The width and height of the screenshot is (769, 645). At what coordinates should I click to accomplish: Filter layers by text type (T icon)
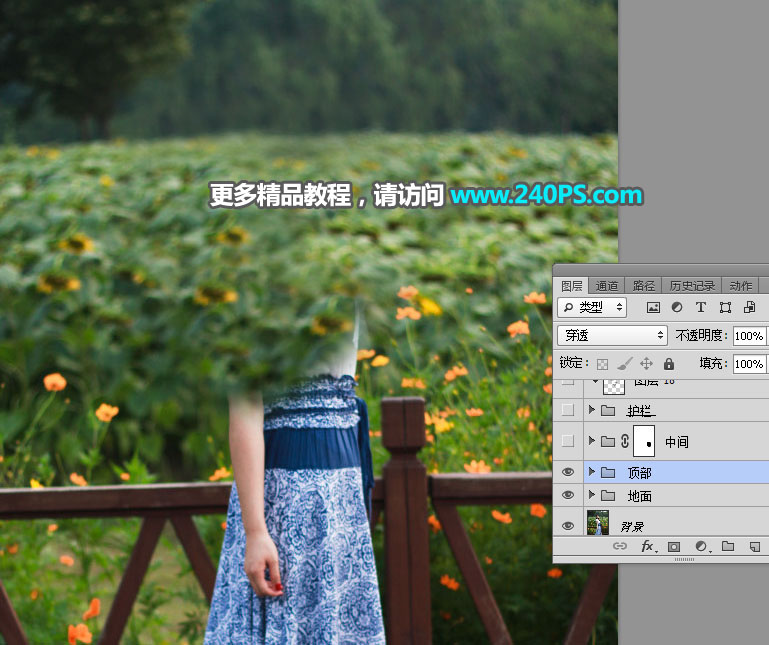[x=701, y=308]
